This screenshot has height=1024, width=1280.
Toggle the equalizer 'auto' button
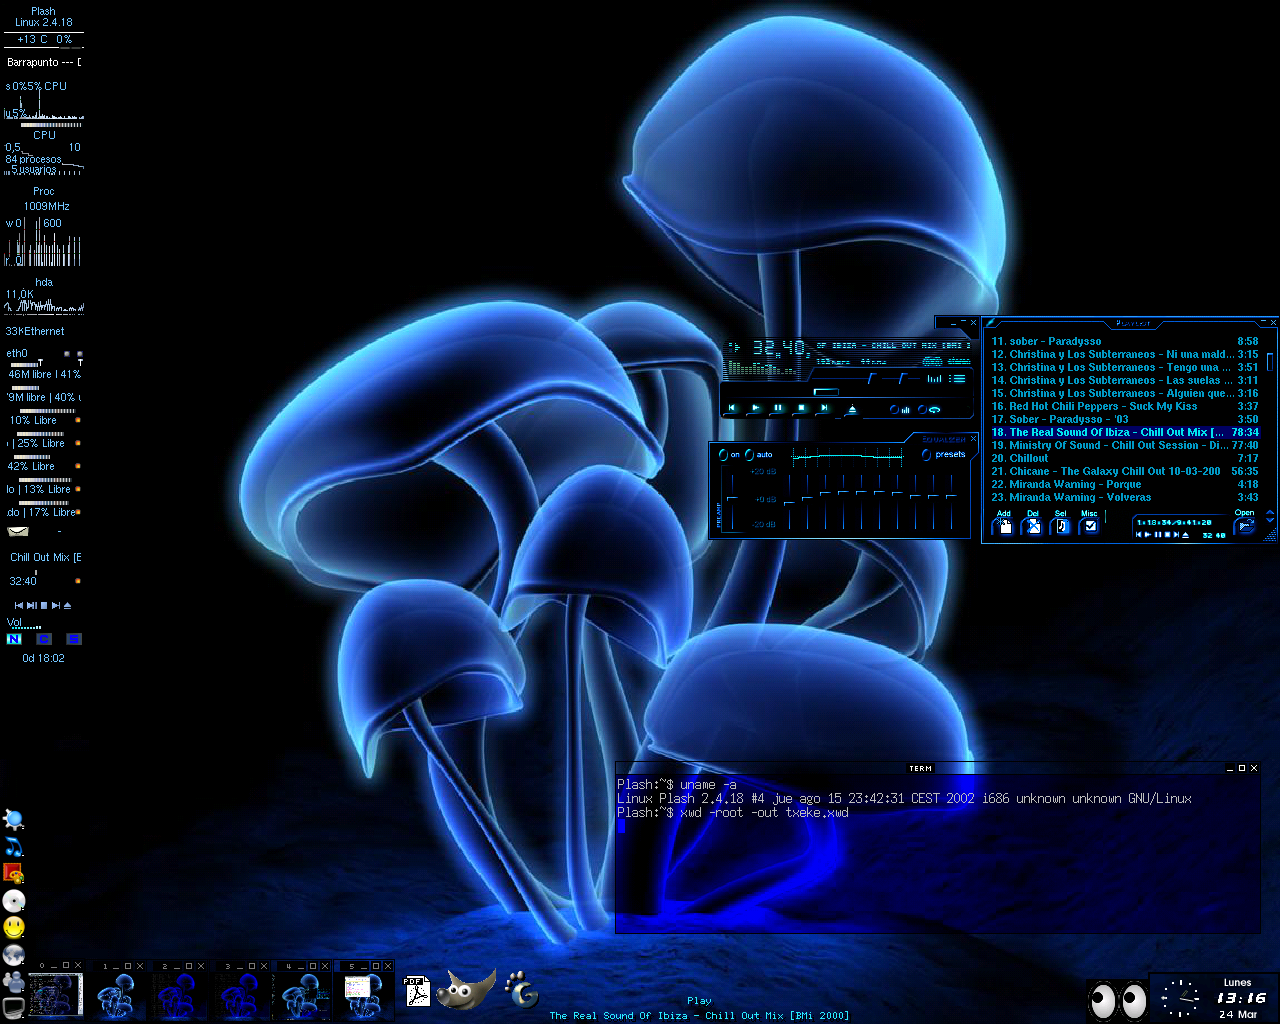click(759, 455)
